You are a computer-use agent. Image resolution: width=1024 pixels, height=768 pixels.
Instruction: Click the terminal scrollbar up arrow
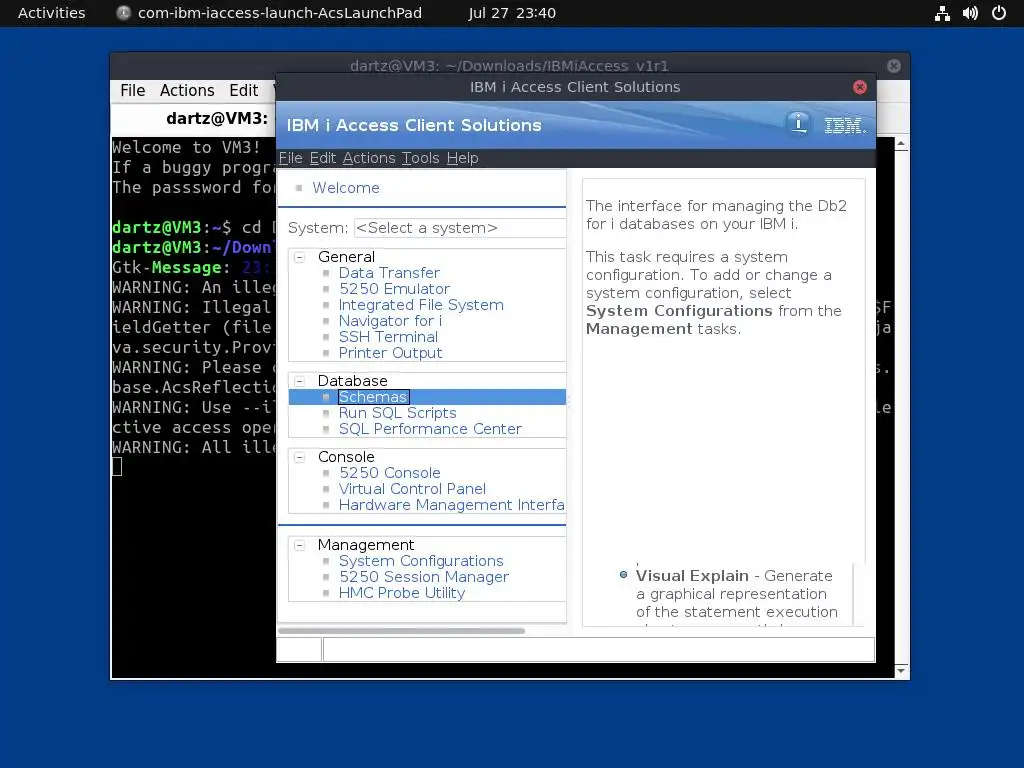[x=901, y=144]
